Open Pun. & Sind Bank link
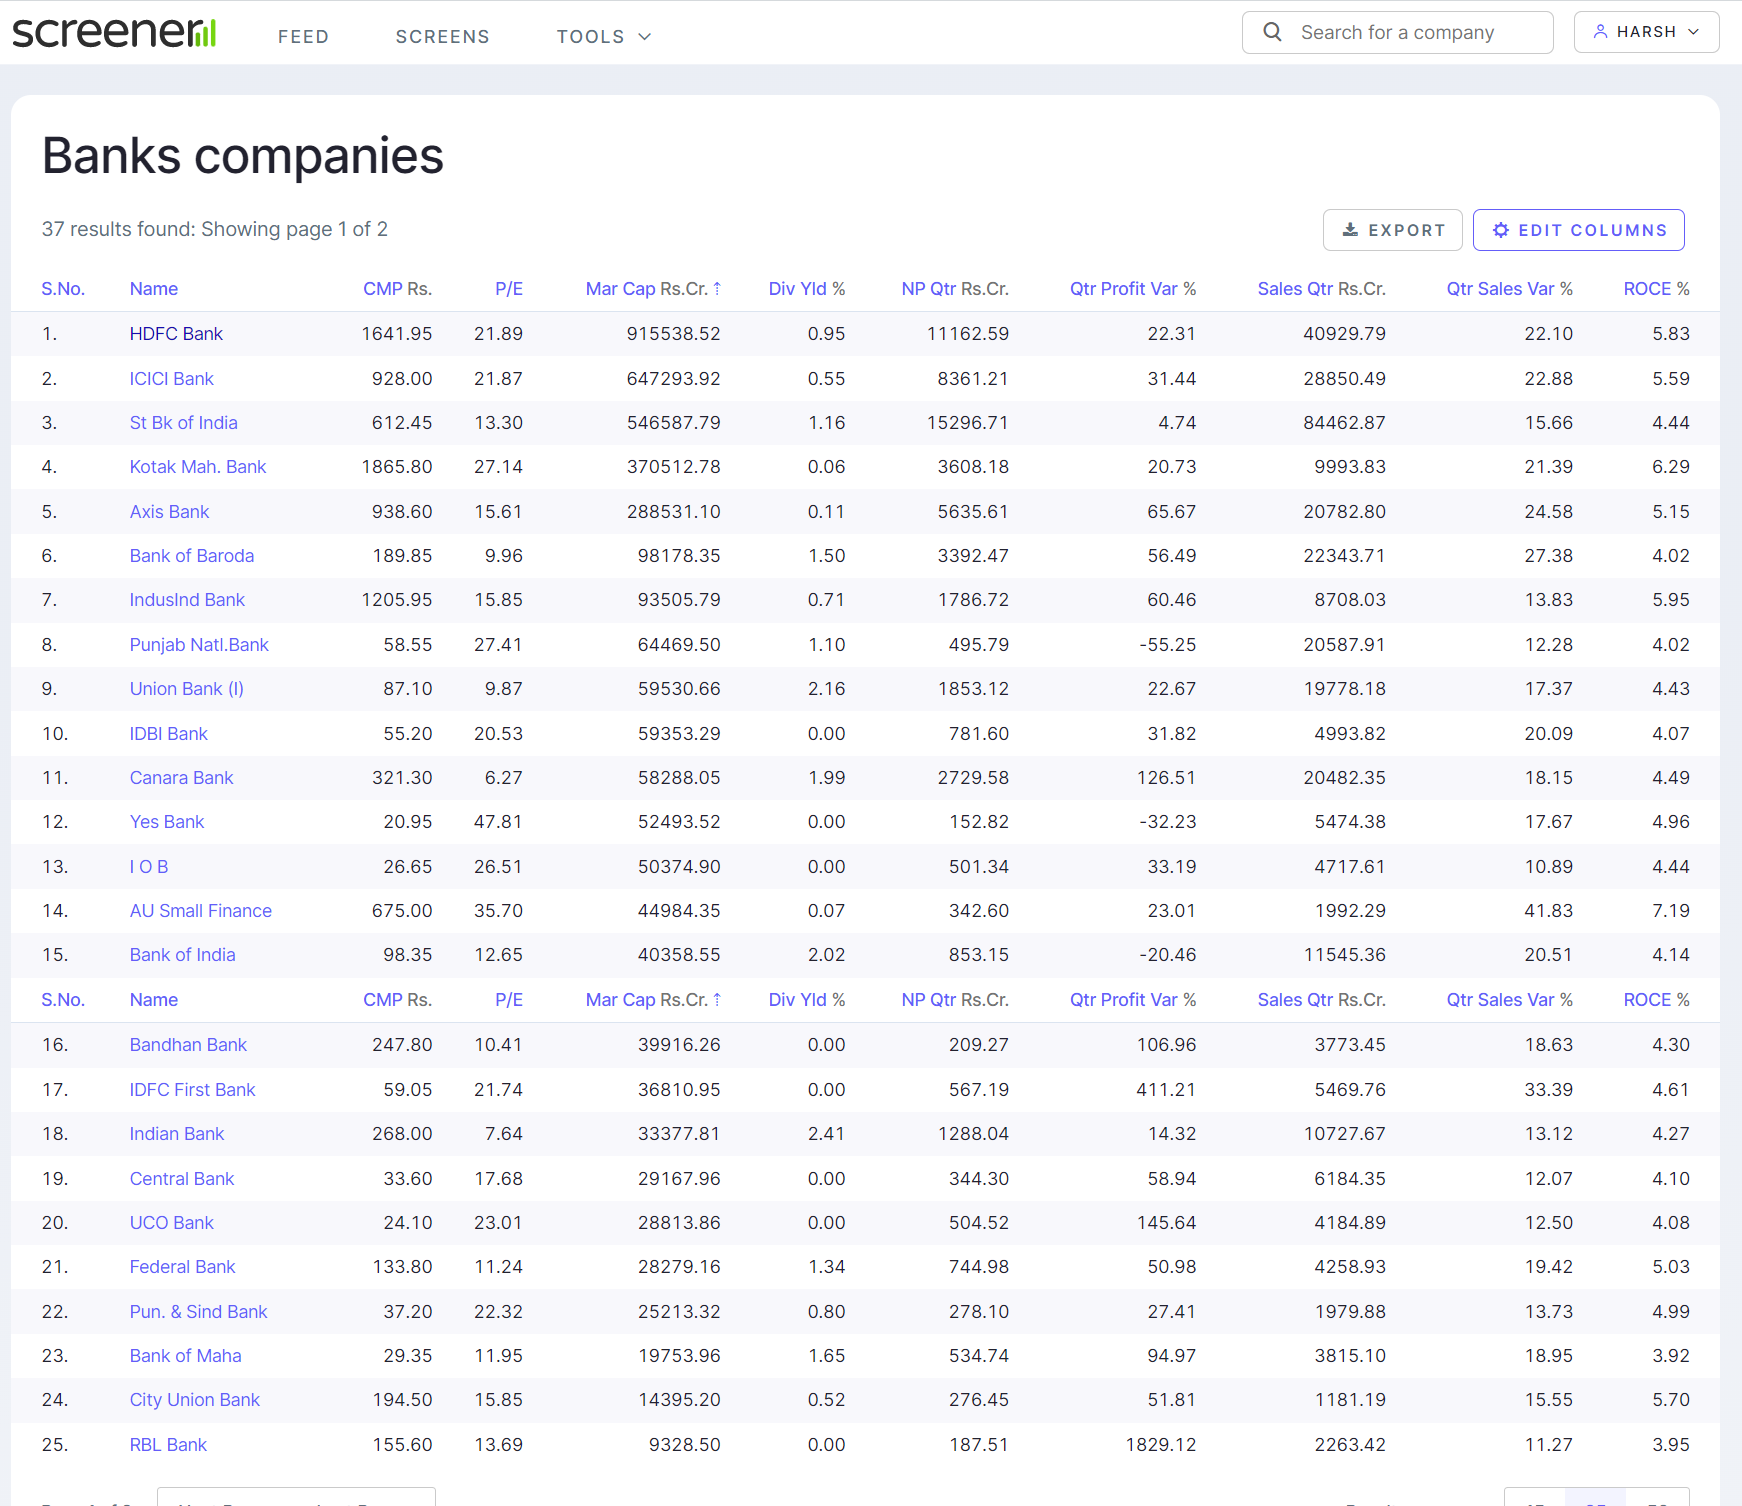This screenshot has width=1742, height=1506. [x=199, y=1312]
